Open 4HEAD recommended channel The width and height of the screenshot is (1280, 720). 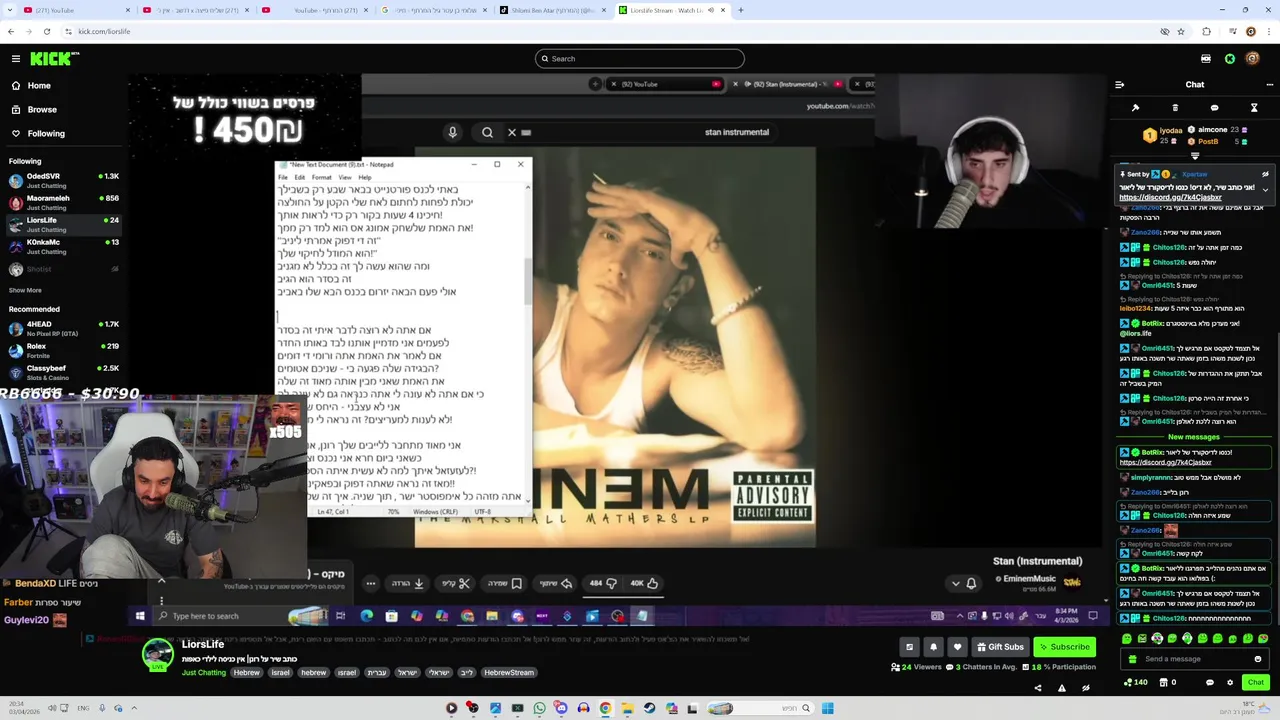(x=63, y=328)
